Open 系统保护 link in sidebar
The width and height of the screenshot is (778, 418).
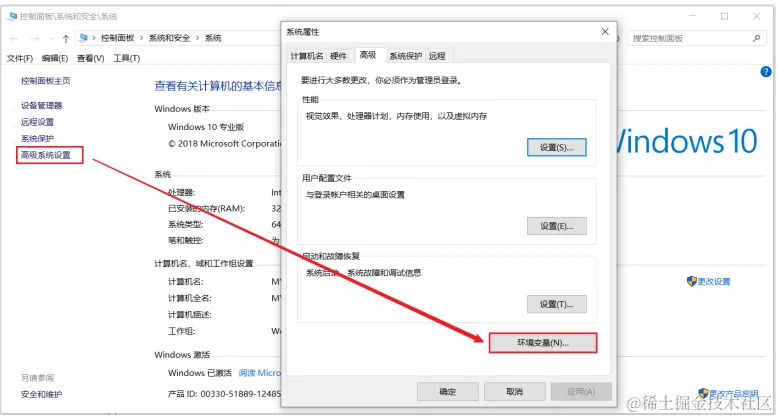tap(37, 139)
